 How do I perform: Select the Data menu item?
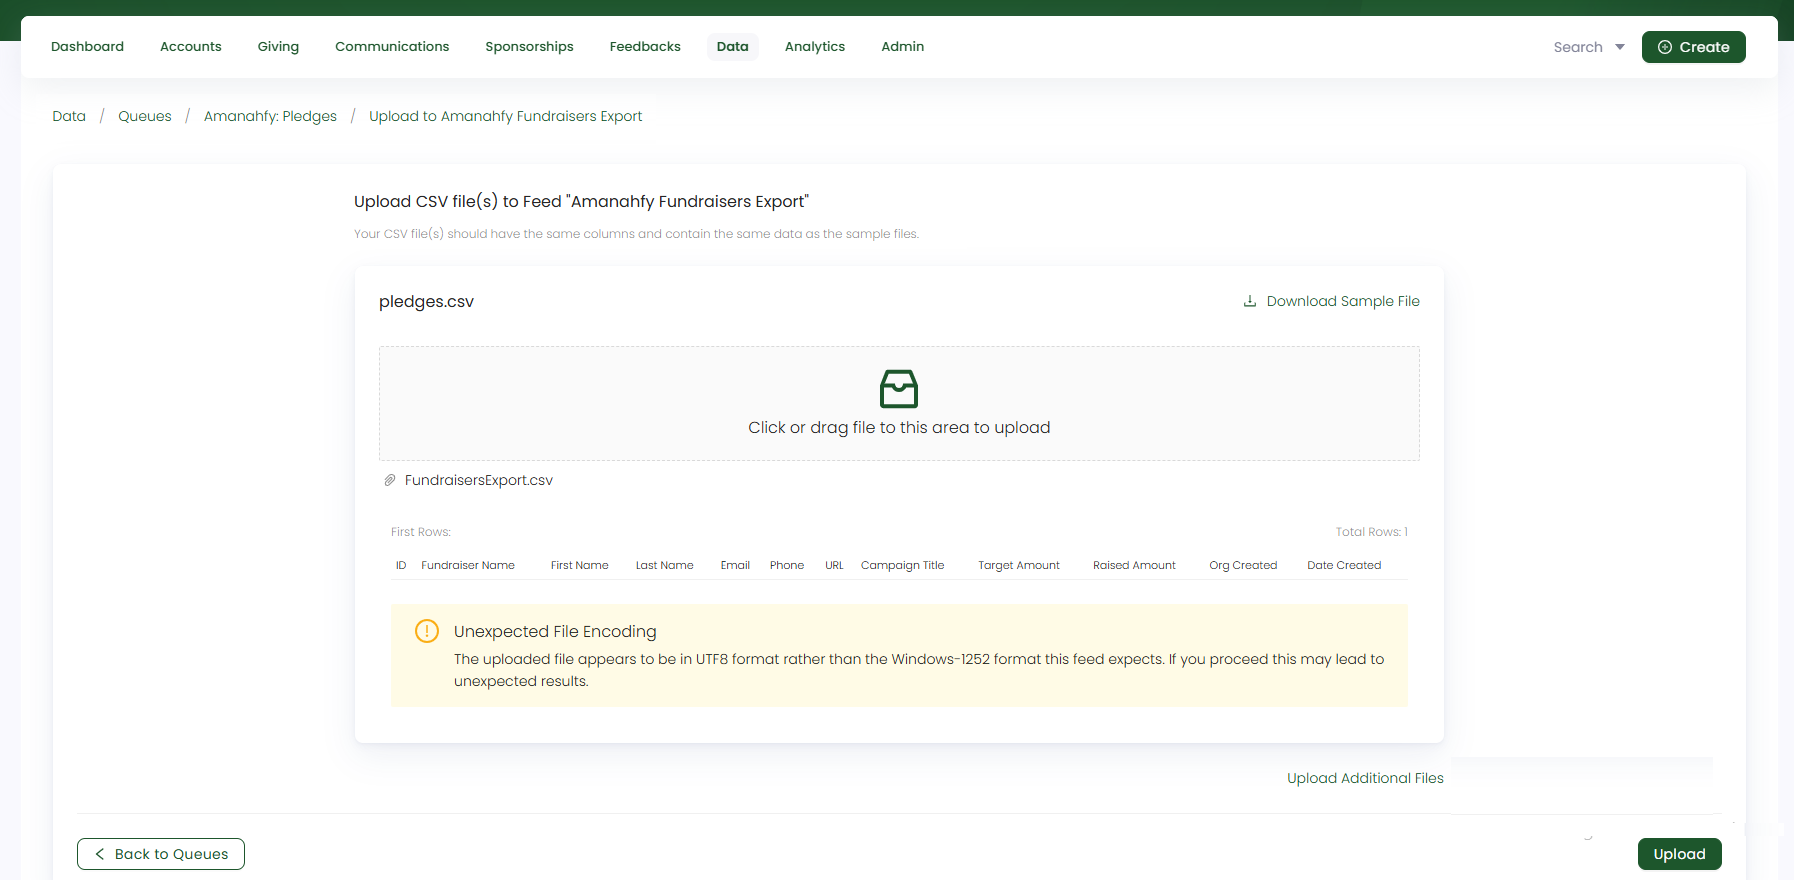[733, 47]
